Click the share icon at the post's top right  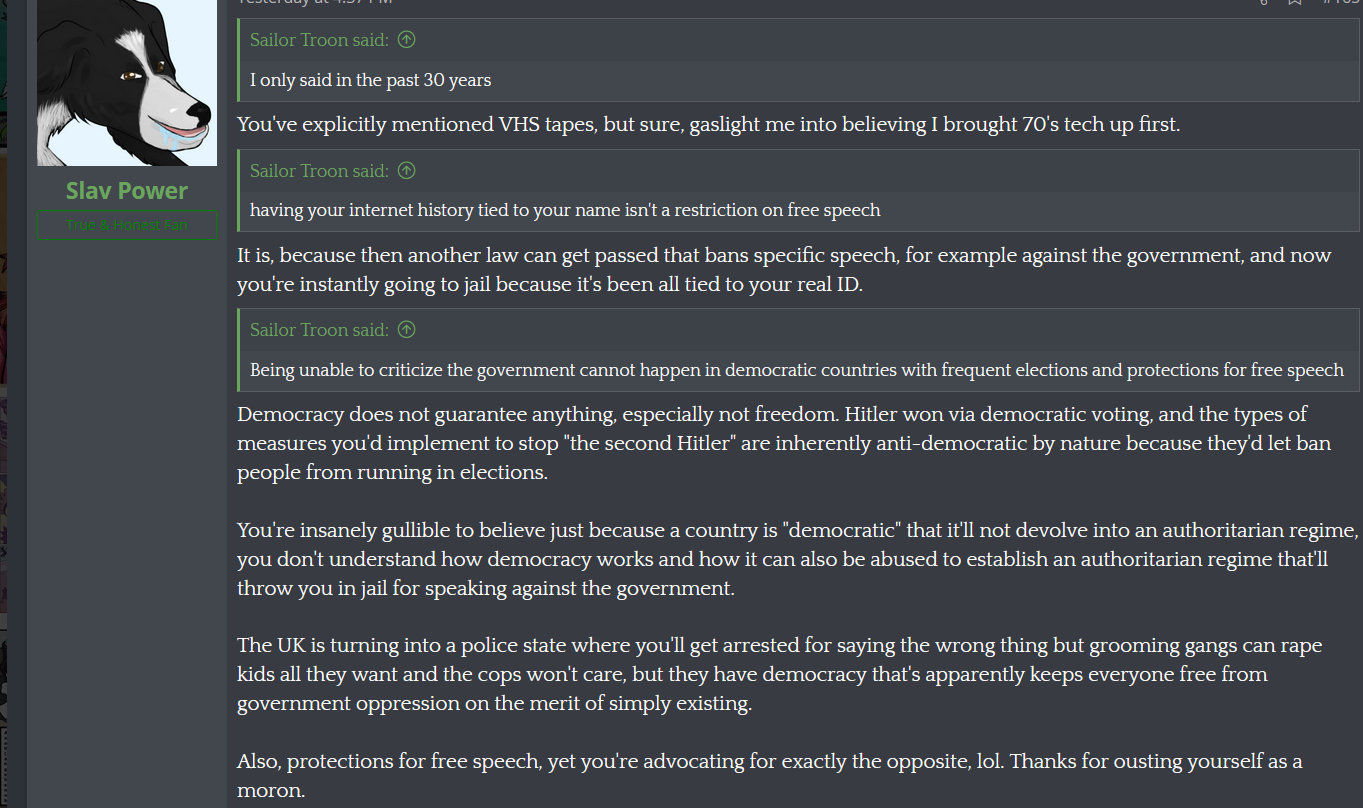point(1264,2)
